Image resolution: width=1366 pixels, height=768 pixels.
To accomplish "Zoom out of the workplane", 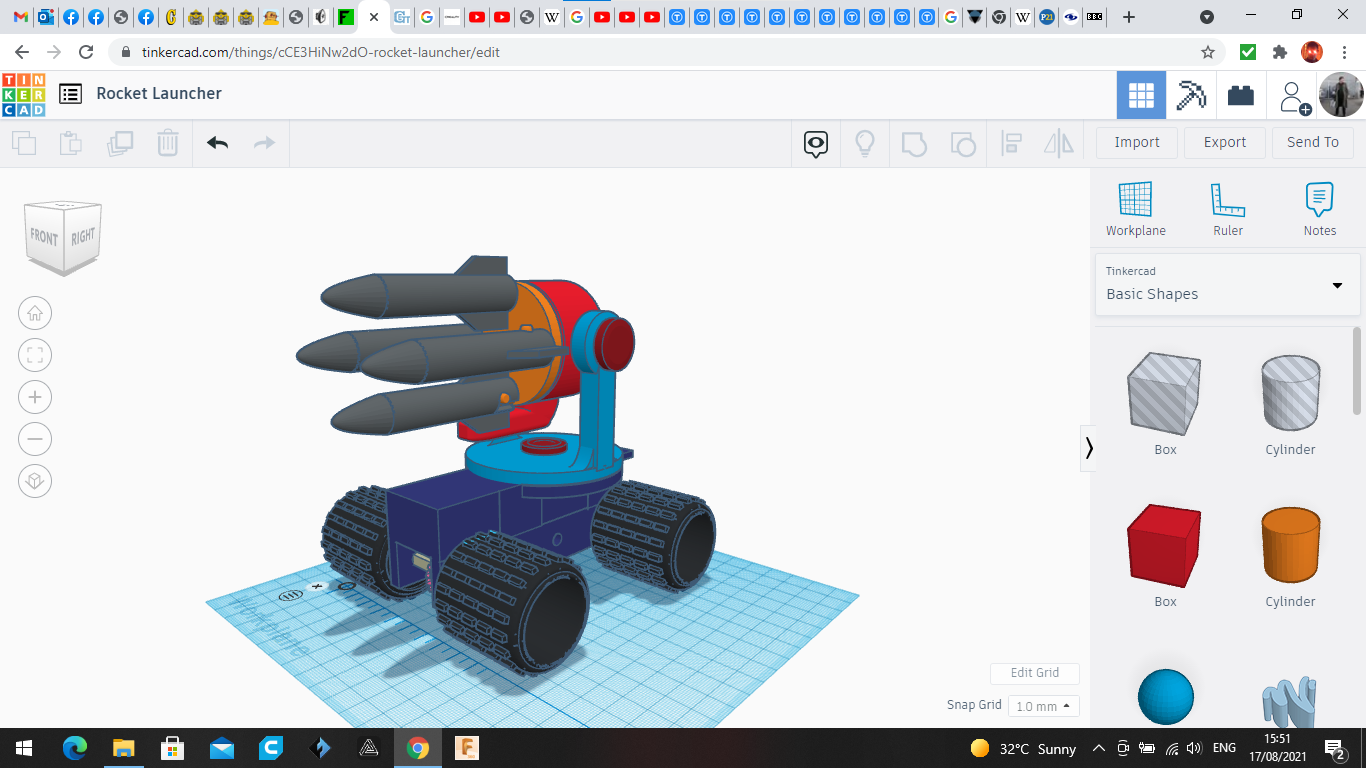I will point(35,439).
